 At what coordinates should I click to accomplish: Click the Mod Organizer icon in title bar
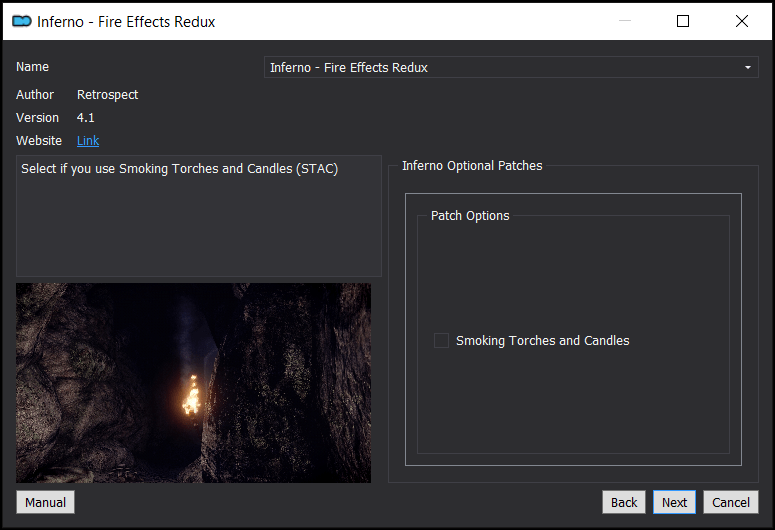point(22,21)
